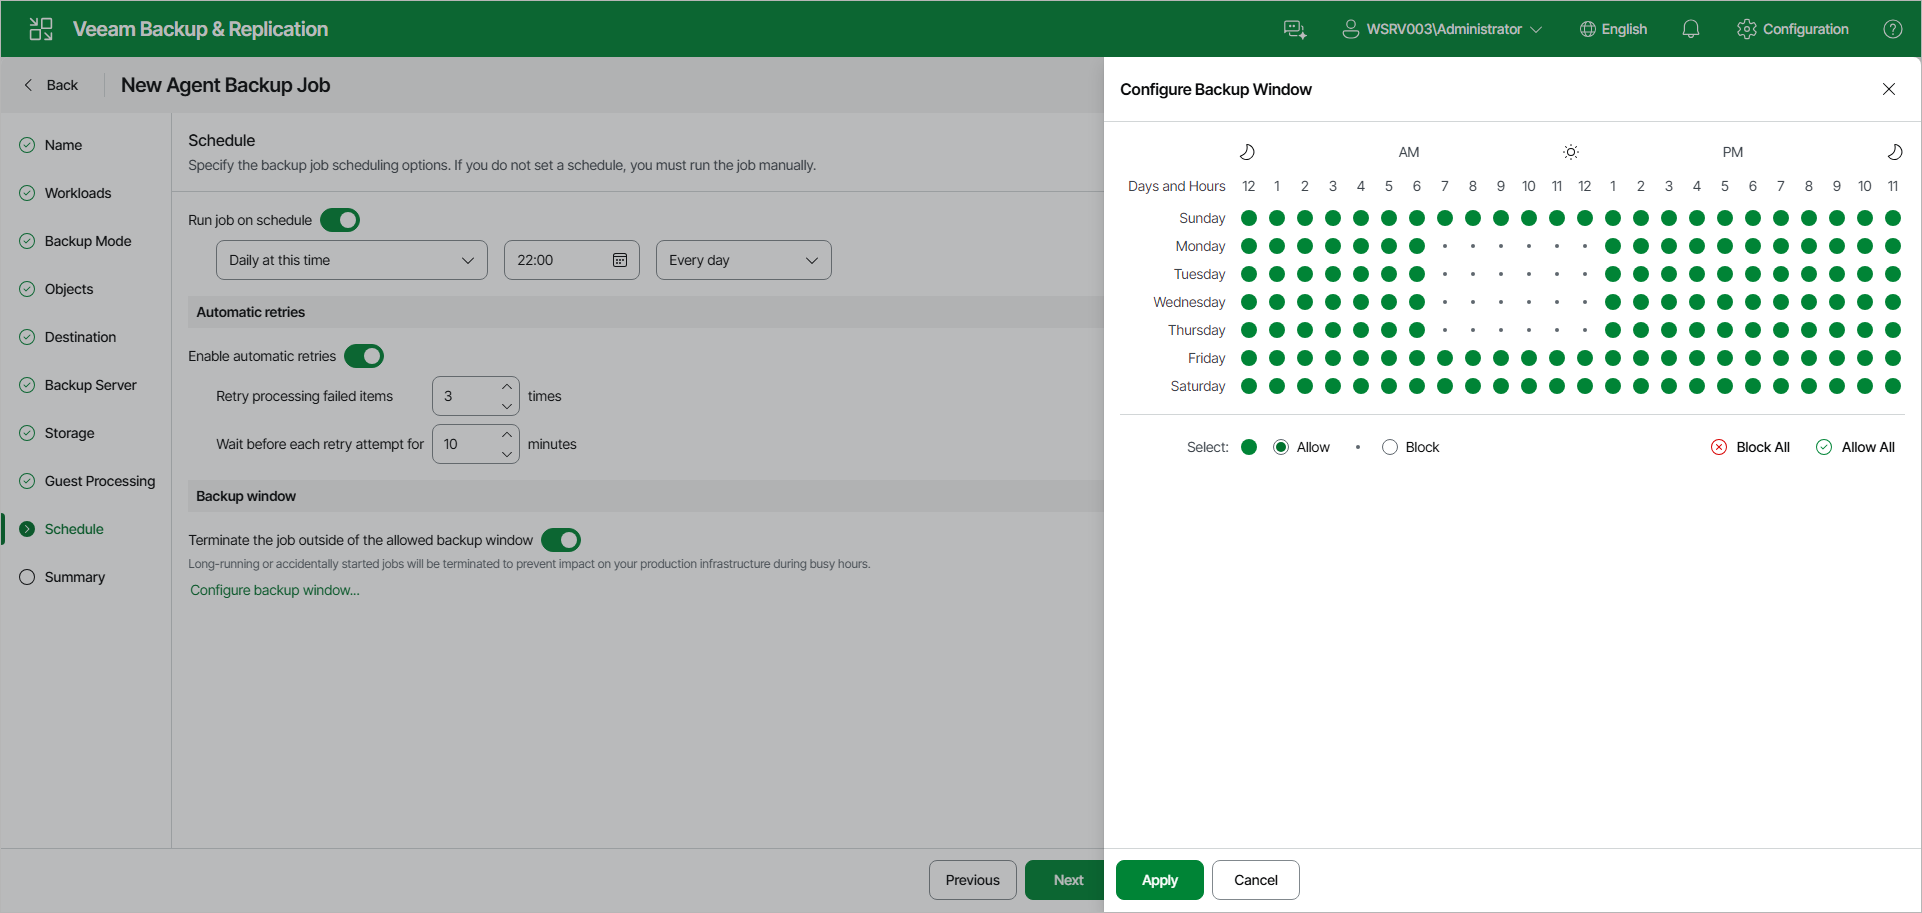Click the Guest Processing step checkmark icon
The width and height of the screenshot is (1922, 913).
[x=27, y=481]
